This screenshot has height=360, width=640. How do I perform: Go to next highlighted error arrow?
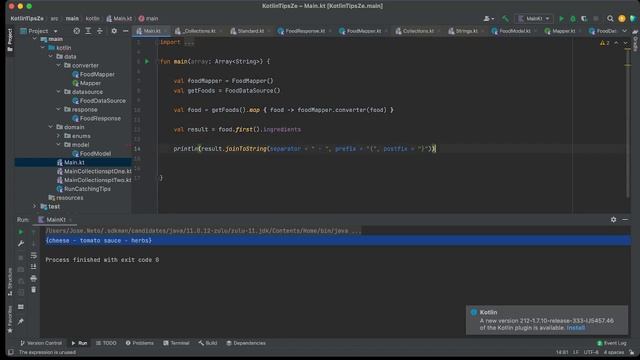point(625,43)
